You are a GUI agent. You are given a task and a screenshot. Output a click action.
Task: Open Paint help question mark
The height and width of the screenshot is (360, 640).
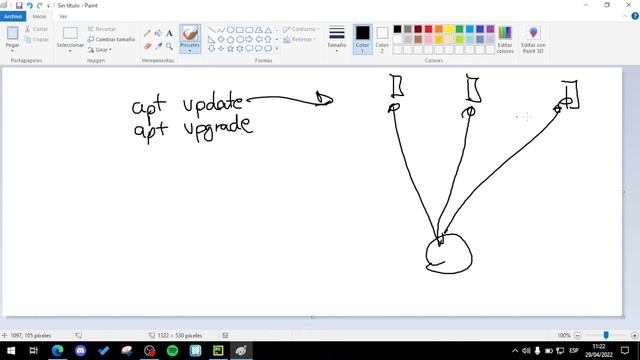[x=635, y=16]
